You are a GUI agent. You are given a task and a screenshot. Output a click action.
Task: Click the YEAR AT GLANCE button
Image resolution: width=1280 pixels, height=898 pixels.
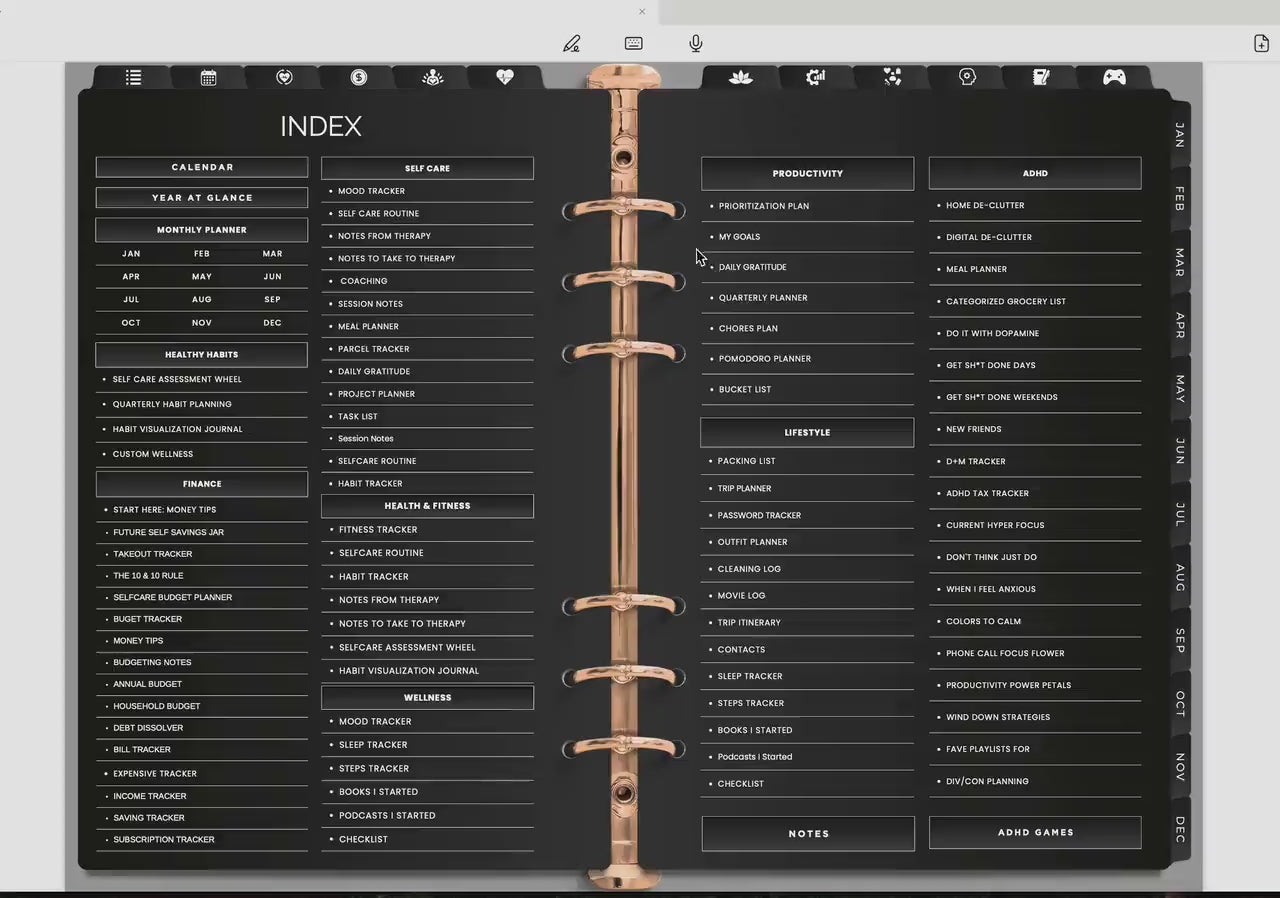[201, 197]
